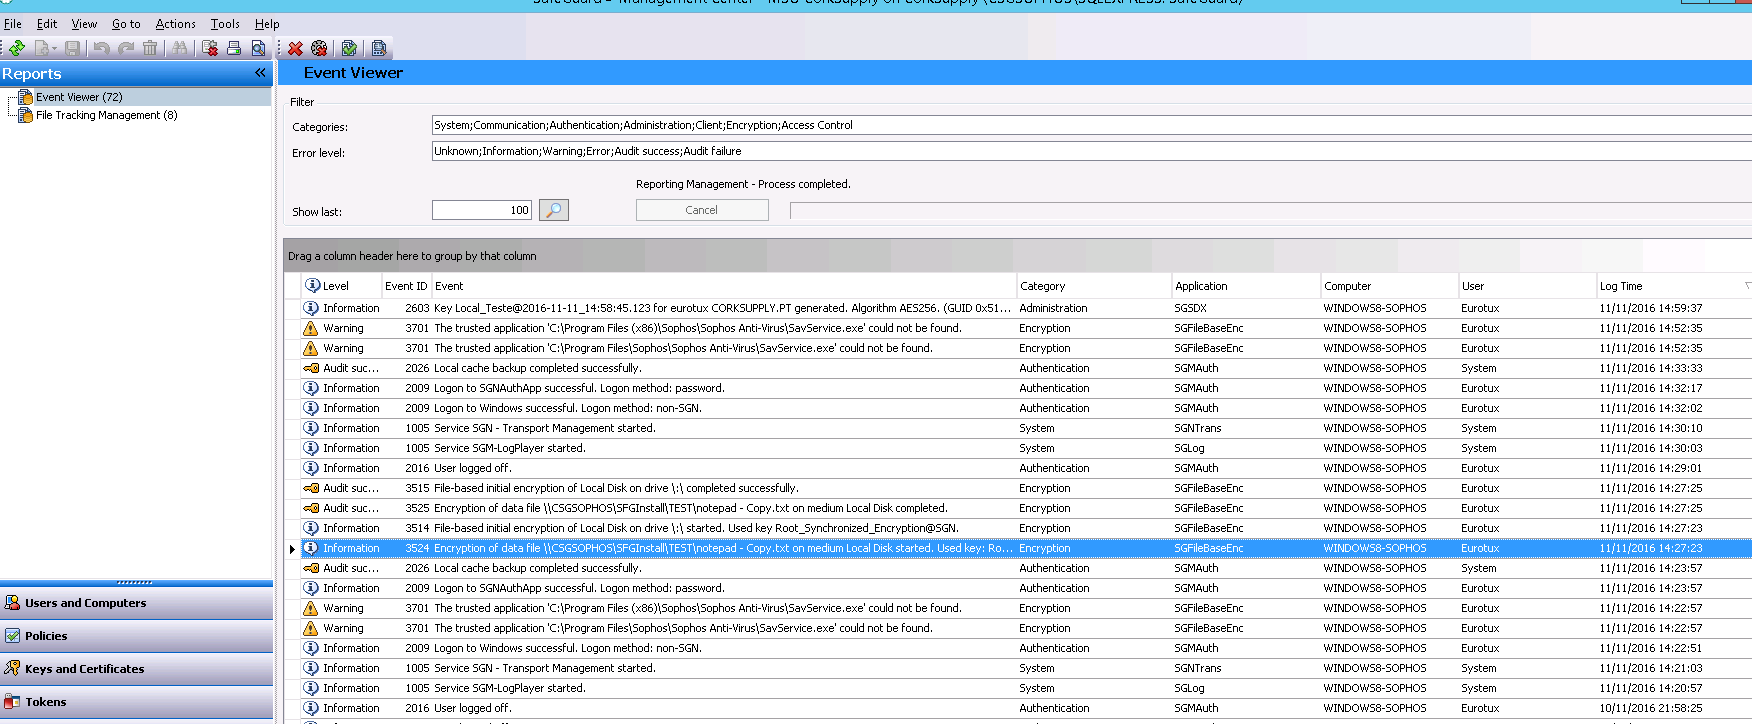1752x724 pixels.
Task: Click the Show last input field
Action: click(x=481, y=210)
